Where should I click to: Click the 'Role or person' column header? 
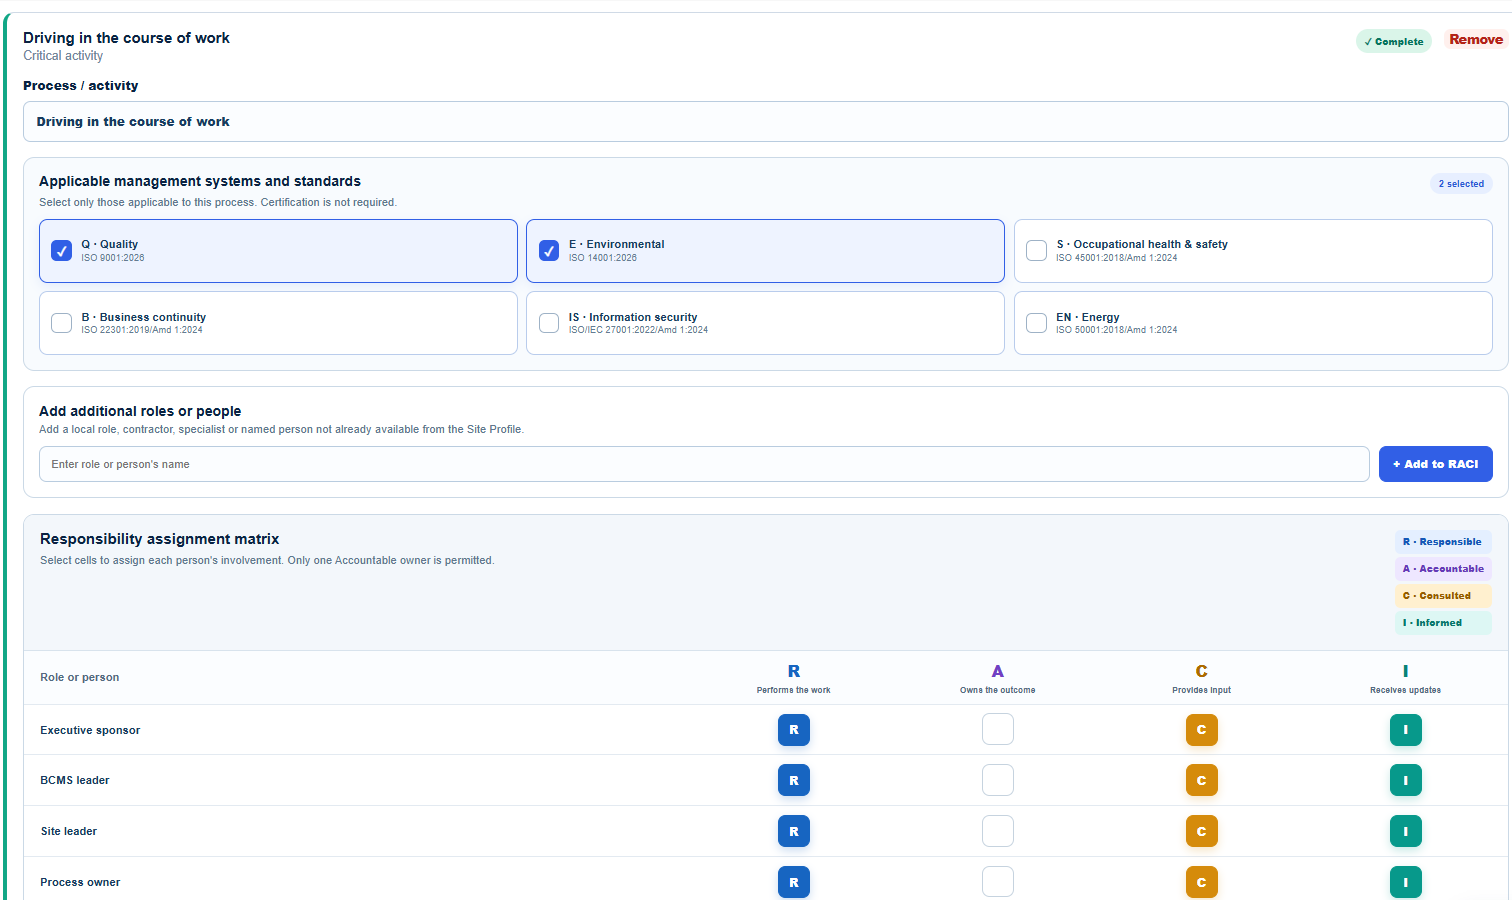point(80,677)
